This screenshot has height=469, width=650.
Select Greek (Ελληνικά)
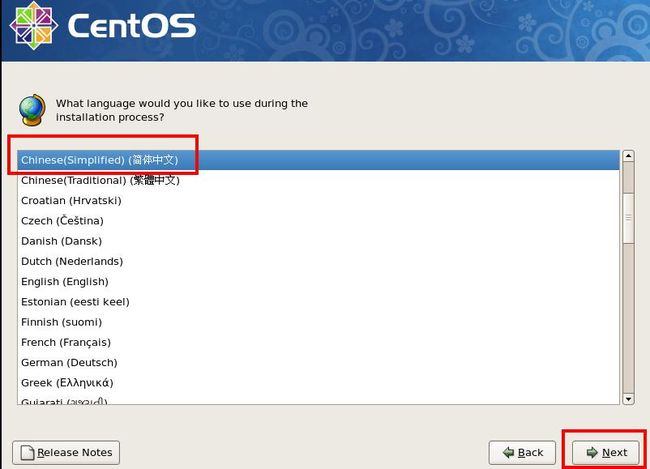coord(318,383)
